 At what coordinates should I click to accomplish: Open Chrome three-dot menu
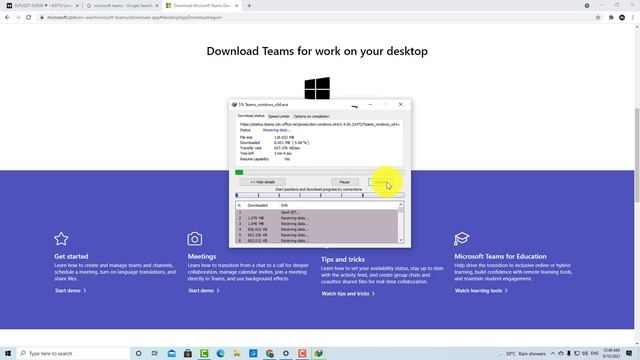point(633,18)
